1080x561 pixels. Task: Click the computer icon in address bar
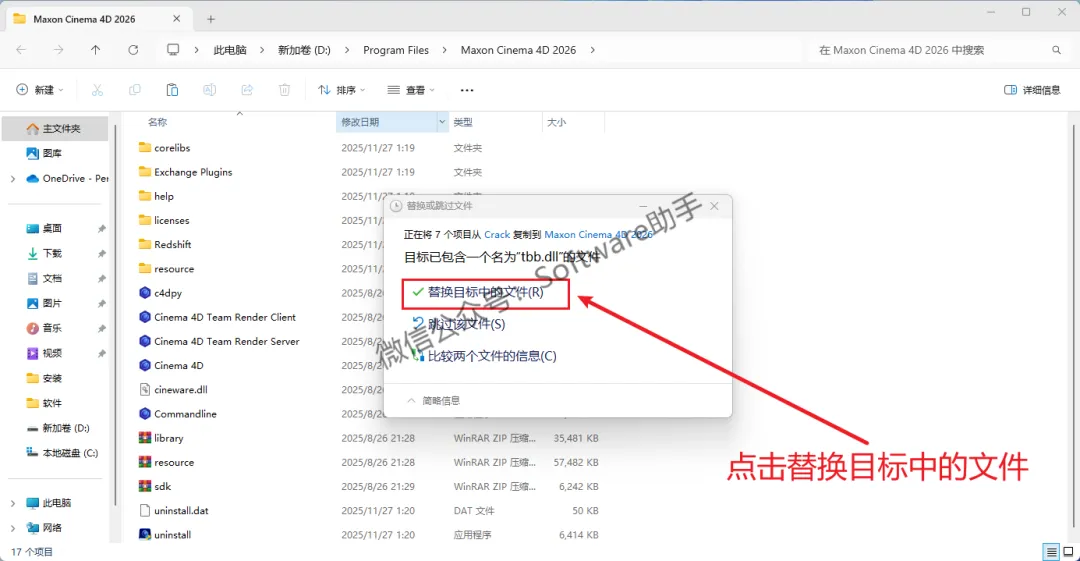coord(173,50)
